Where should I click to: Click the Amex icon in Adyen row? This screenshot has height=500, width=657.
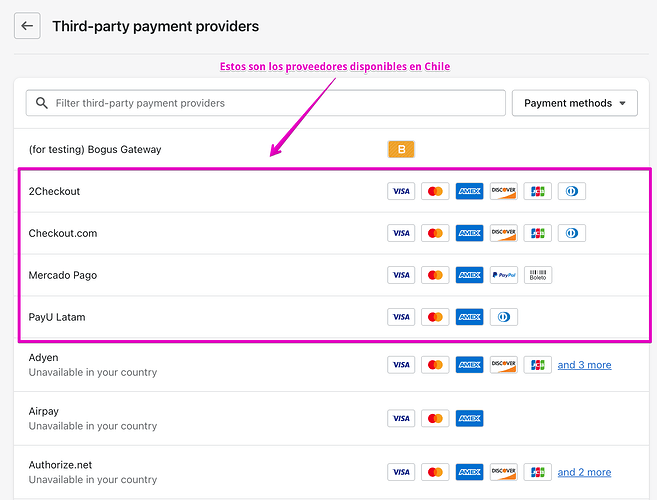click(x=469, y=365)
